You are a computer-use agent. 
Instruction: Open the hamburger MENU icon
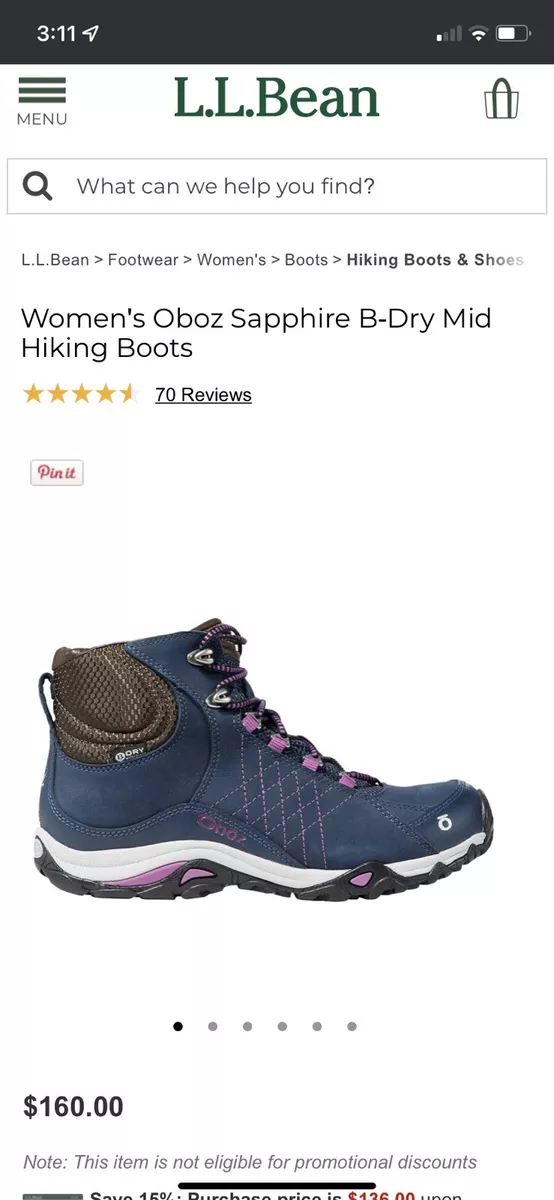click(42, 102)
